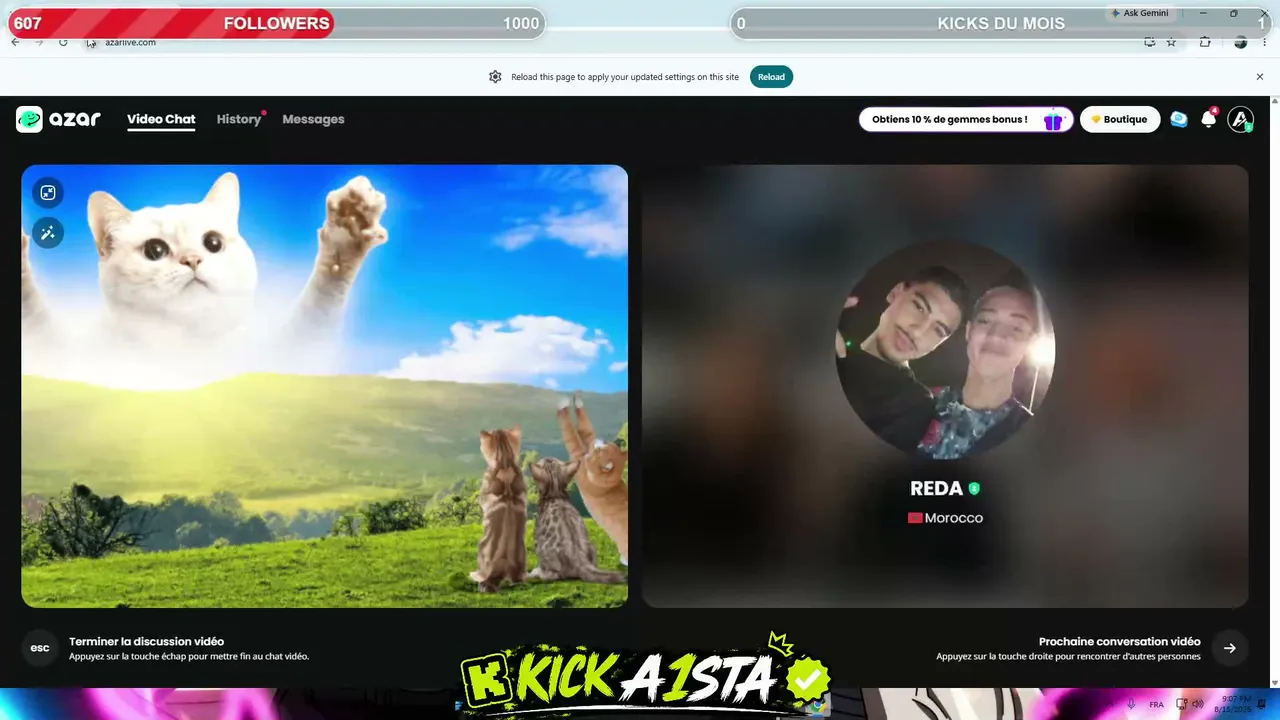Click the local cat video feed
This screenshot has height=720, width=1280.
325,386
